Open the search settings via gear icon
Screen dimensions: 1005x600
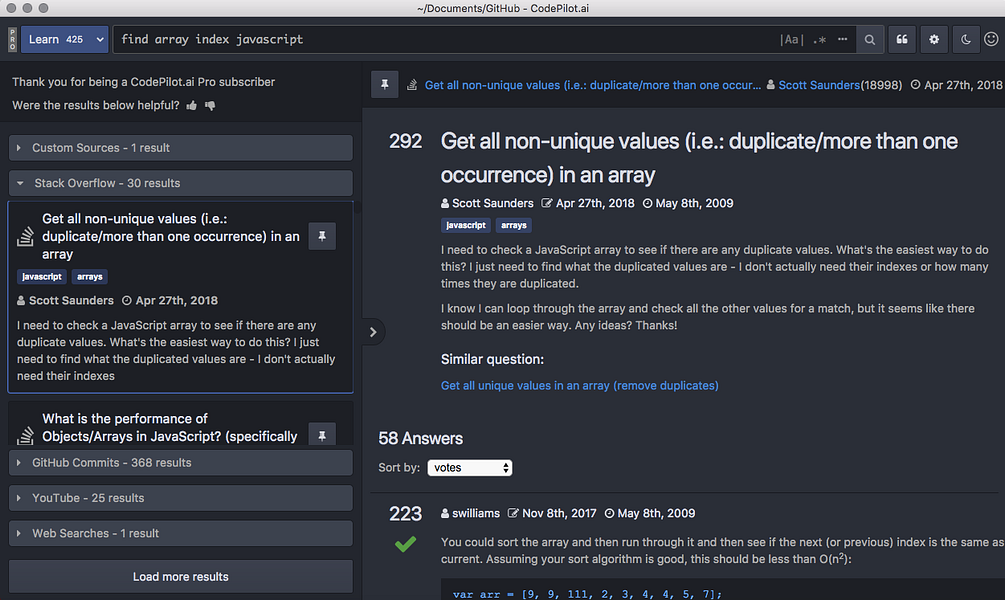point(933,39)
